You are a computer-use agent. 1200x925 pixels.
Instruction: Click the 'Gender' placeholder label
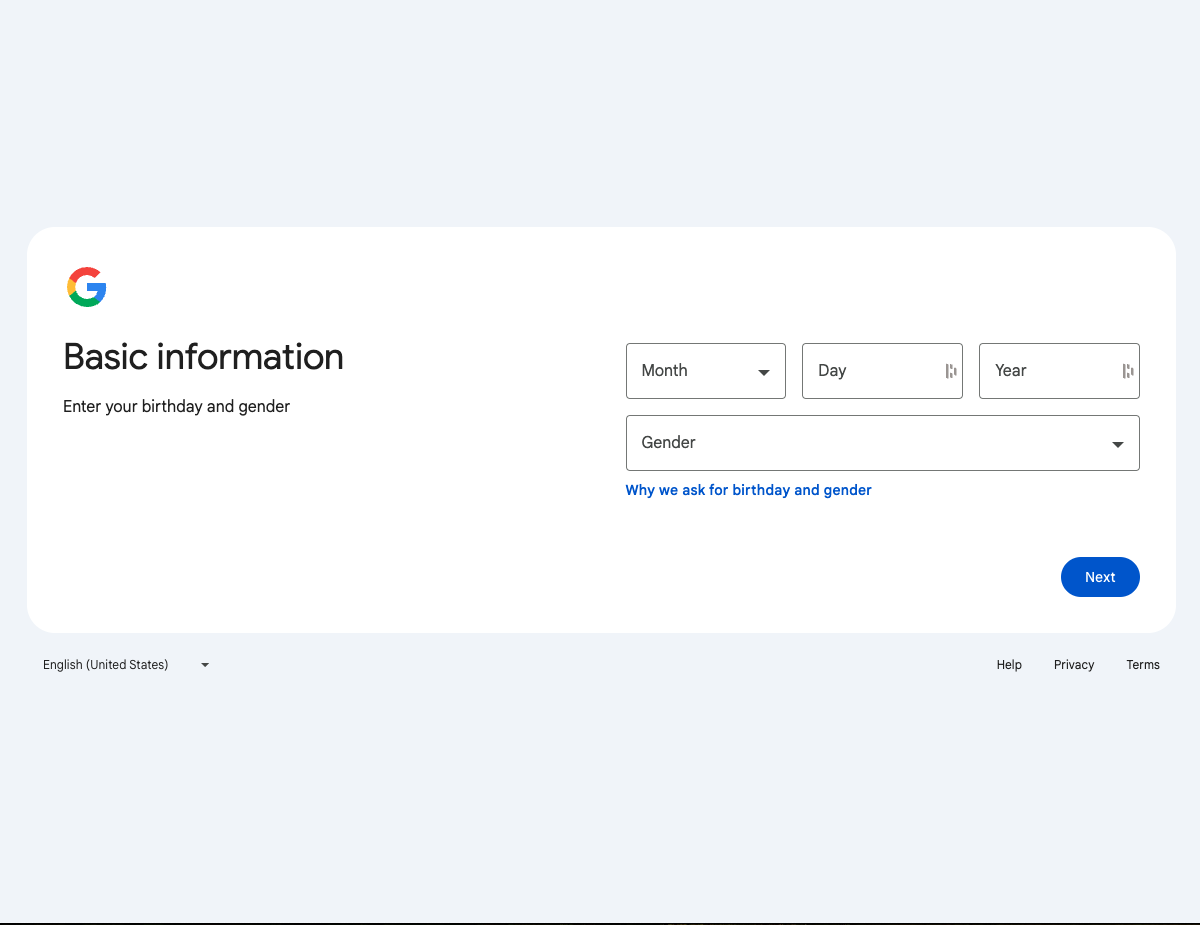pyautogui.click(x=668, y=443)
